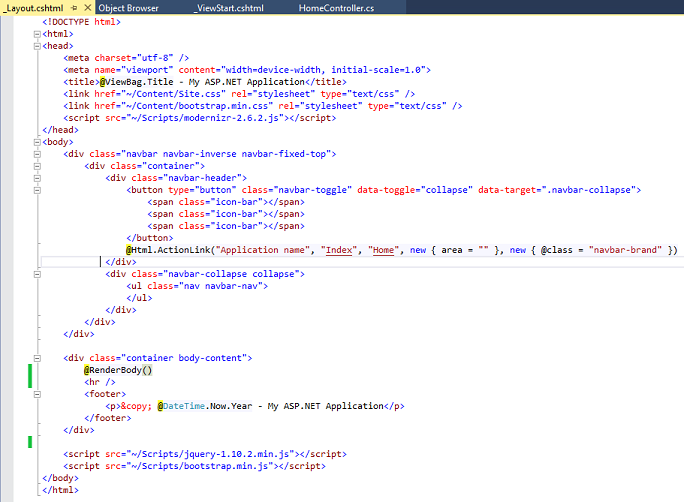Click the <!DOCTYPE html> line

point(81,22)
